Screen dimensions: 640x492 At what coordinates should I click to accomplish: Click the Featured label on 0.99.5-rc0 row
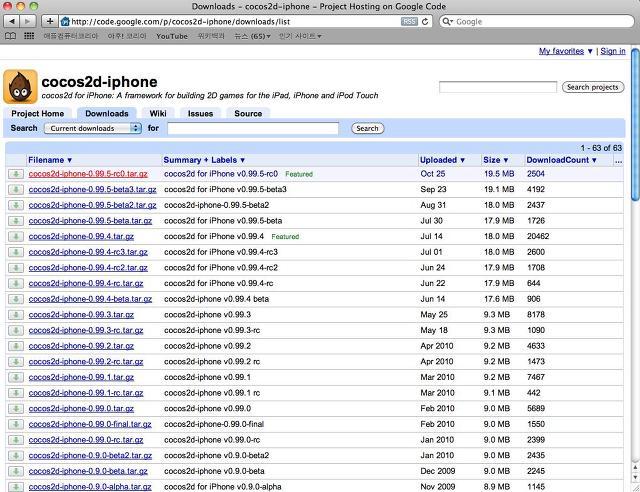[x=299, y=174]
